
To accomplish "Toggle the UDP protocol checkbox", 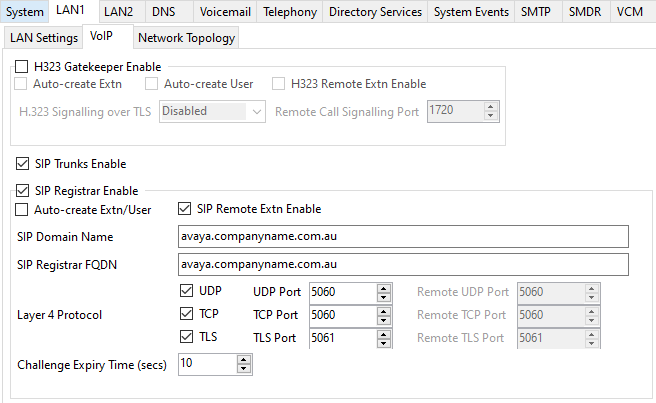I will click(x=186, y=290).
